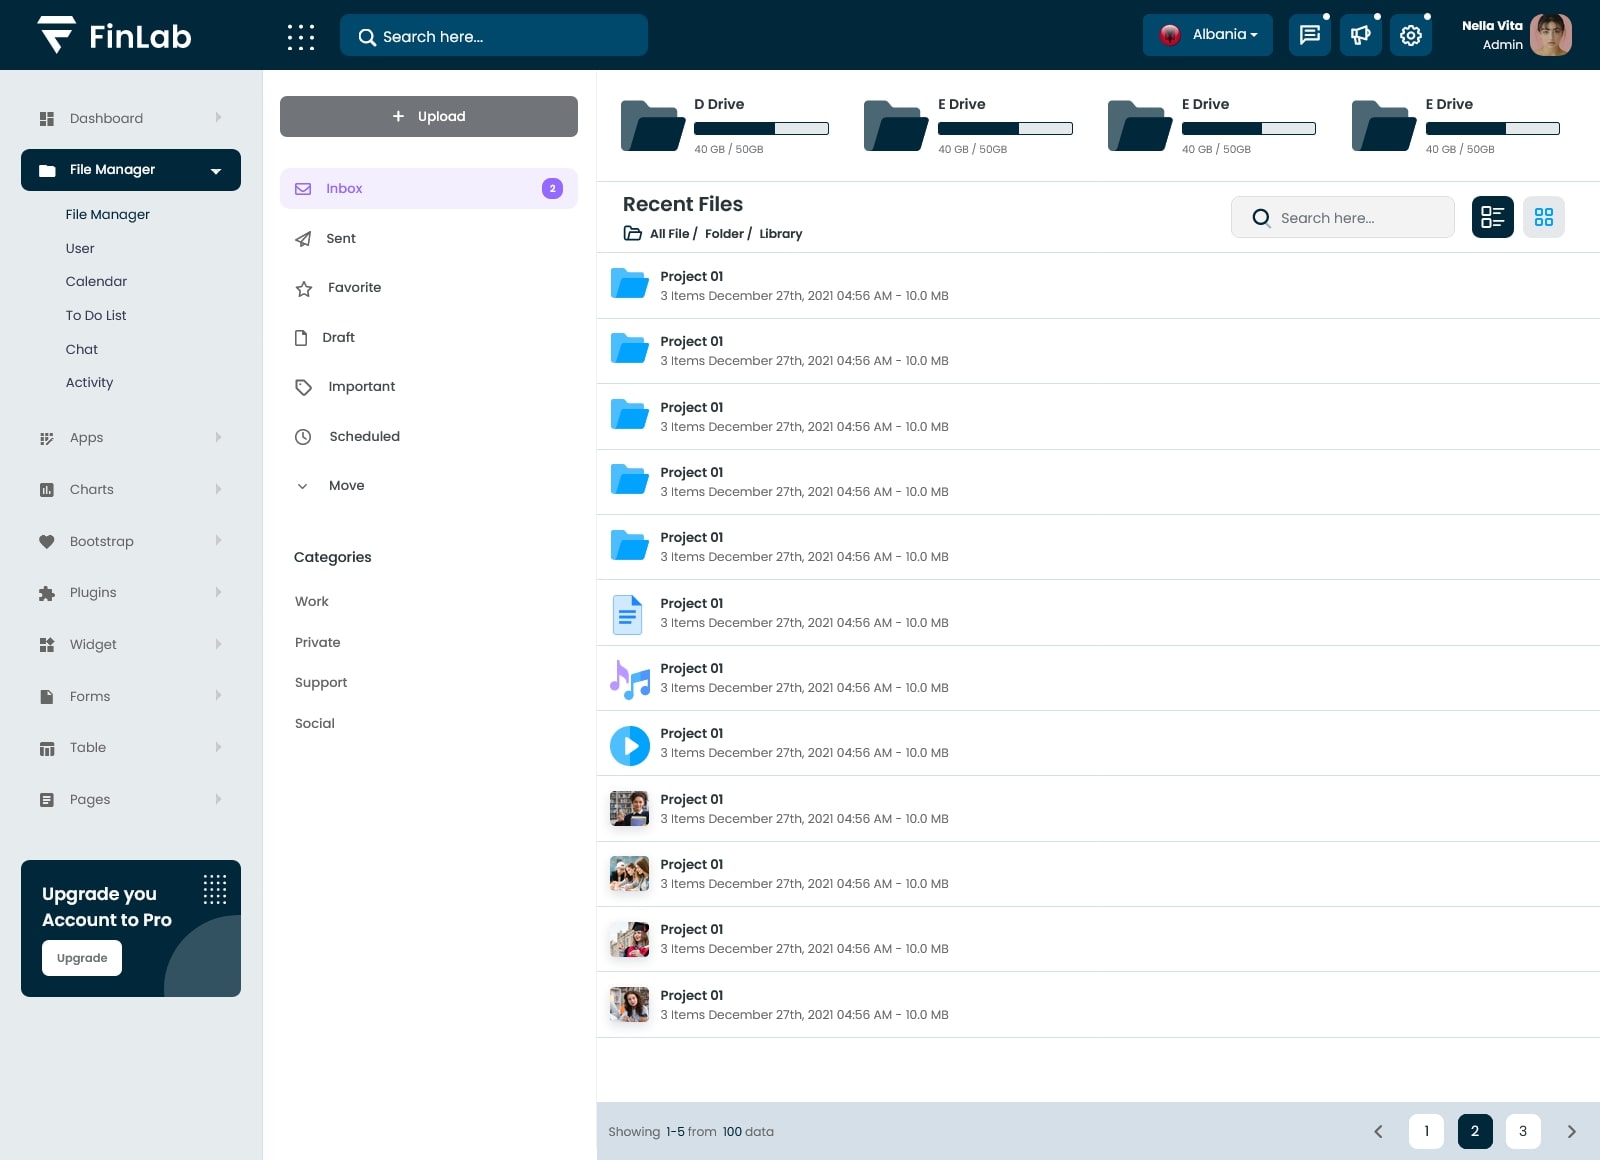Switch to grid view layout
Image resolution: width=1600 pixels, height=1160 pixels.
click(1543, 217)
